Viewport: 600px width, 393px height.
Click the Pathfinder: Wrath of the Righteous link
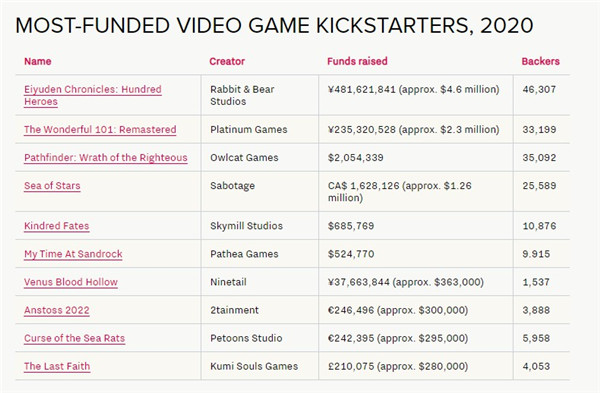point(106,158)
